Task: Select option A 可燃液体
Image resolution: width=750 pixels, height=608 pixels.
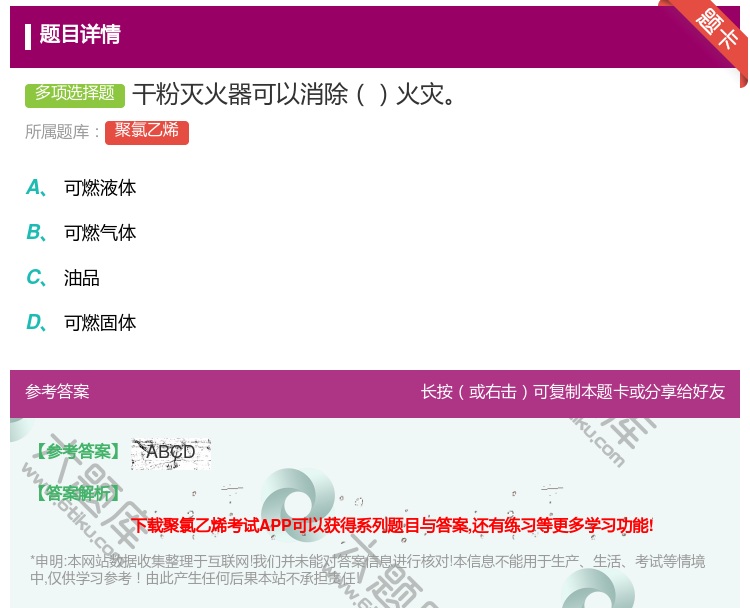Action: point(81,188)
